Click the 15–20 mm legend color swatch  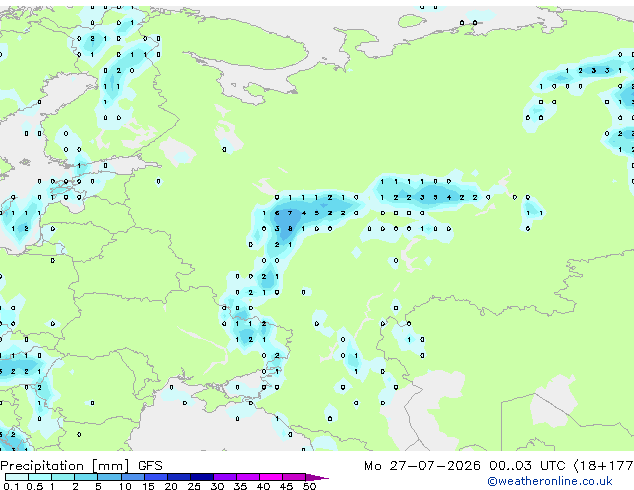pos(155,477)
